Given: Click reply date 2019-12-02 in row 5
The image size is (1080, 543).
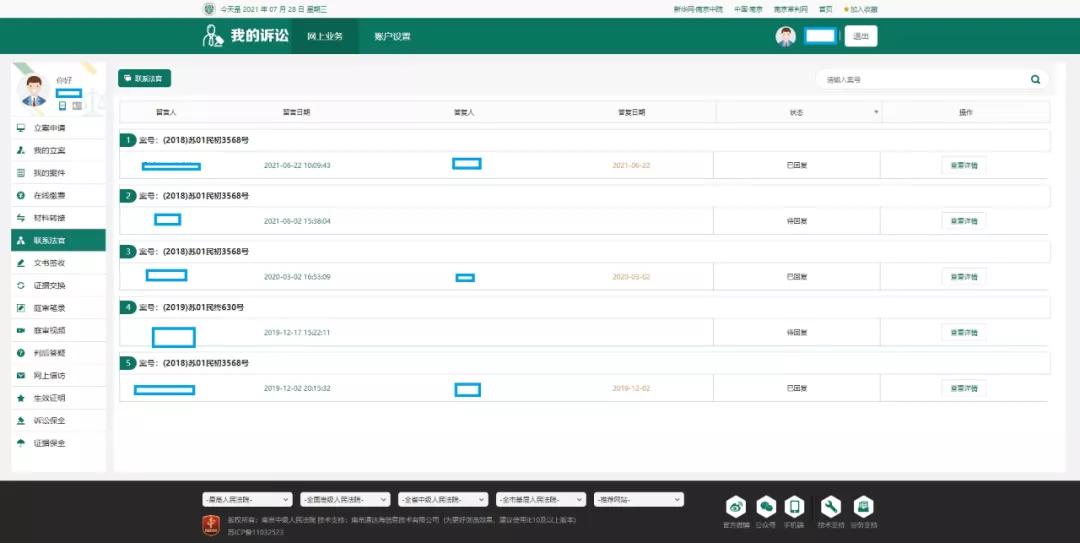Looking at the screenshot, I should [631, 389].
